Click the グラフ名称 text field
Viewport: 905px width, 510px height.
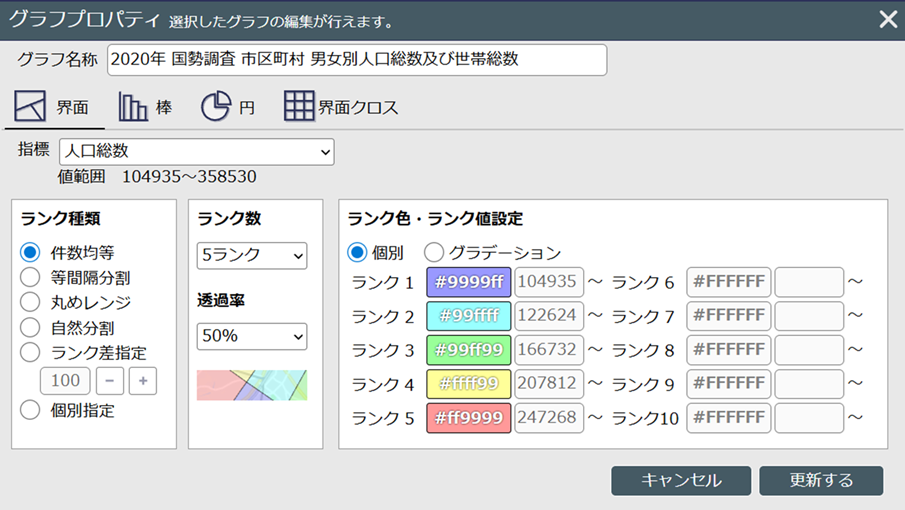(356, 59)
